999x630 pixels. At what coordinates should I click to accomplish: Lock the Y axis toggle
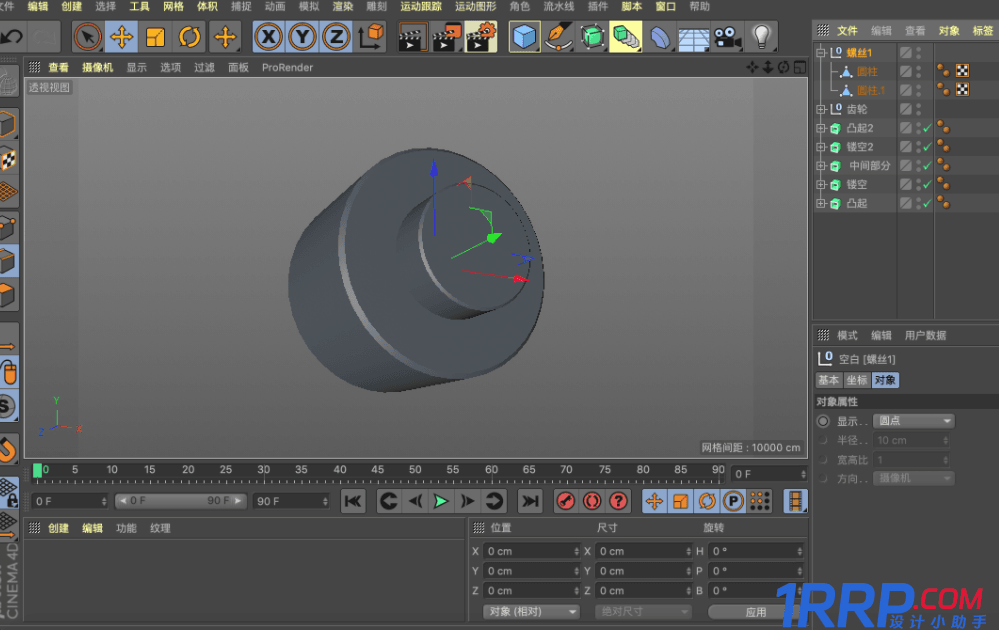pos(303,37)
